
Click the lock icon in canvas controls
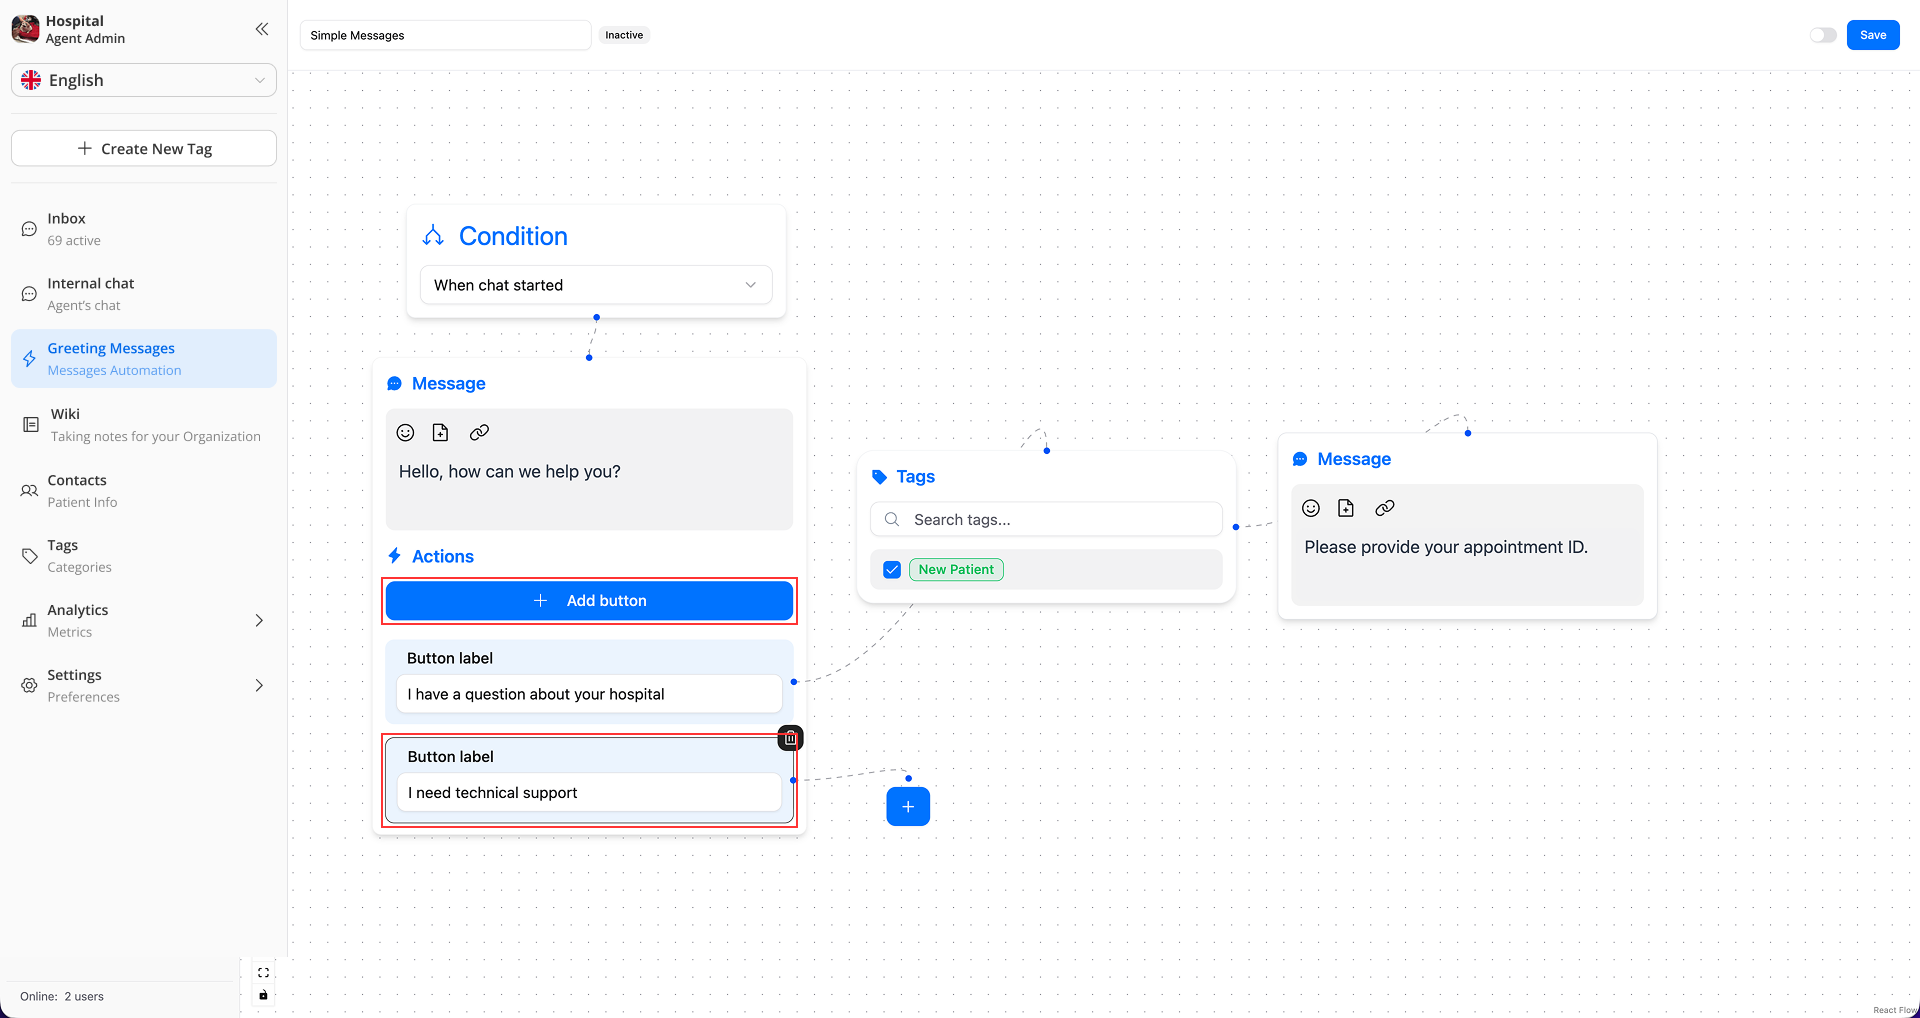click(263, 995)
